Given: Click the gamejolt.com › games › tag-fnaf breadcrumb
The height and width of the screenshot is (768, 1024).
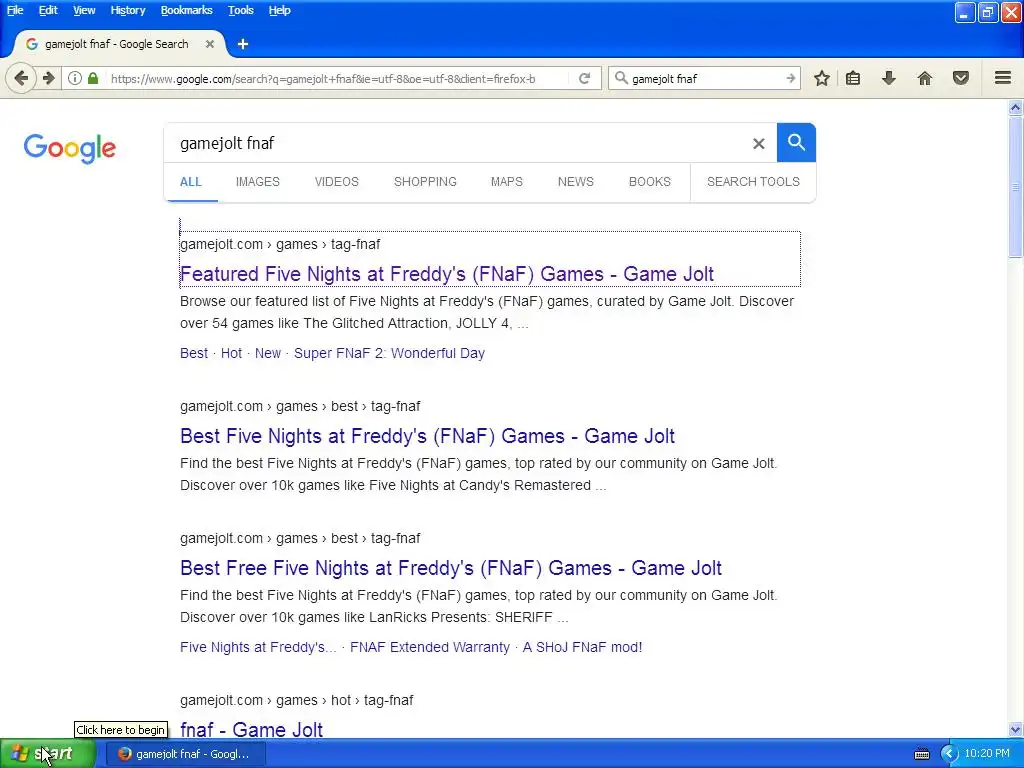Looking at the screenshot, I should tap(280, 244).
